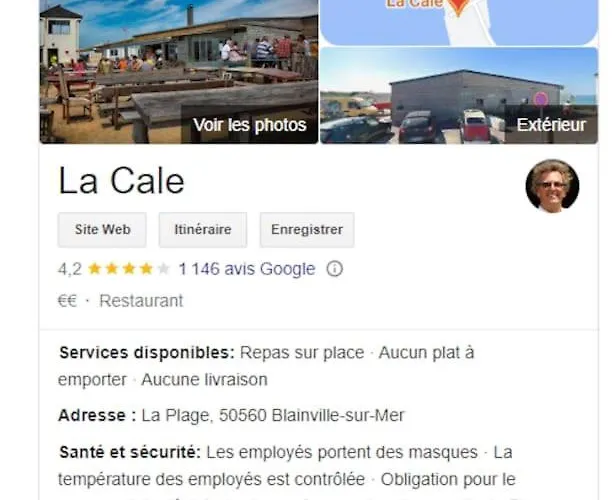
Task: Click the Services disponibles label
Action: (147, 353)
